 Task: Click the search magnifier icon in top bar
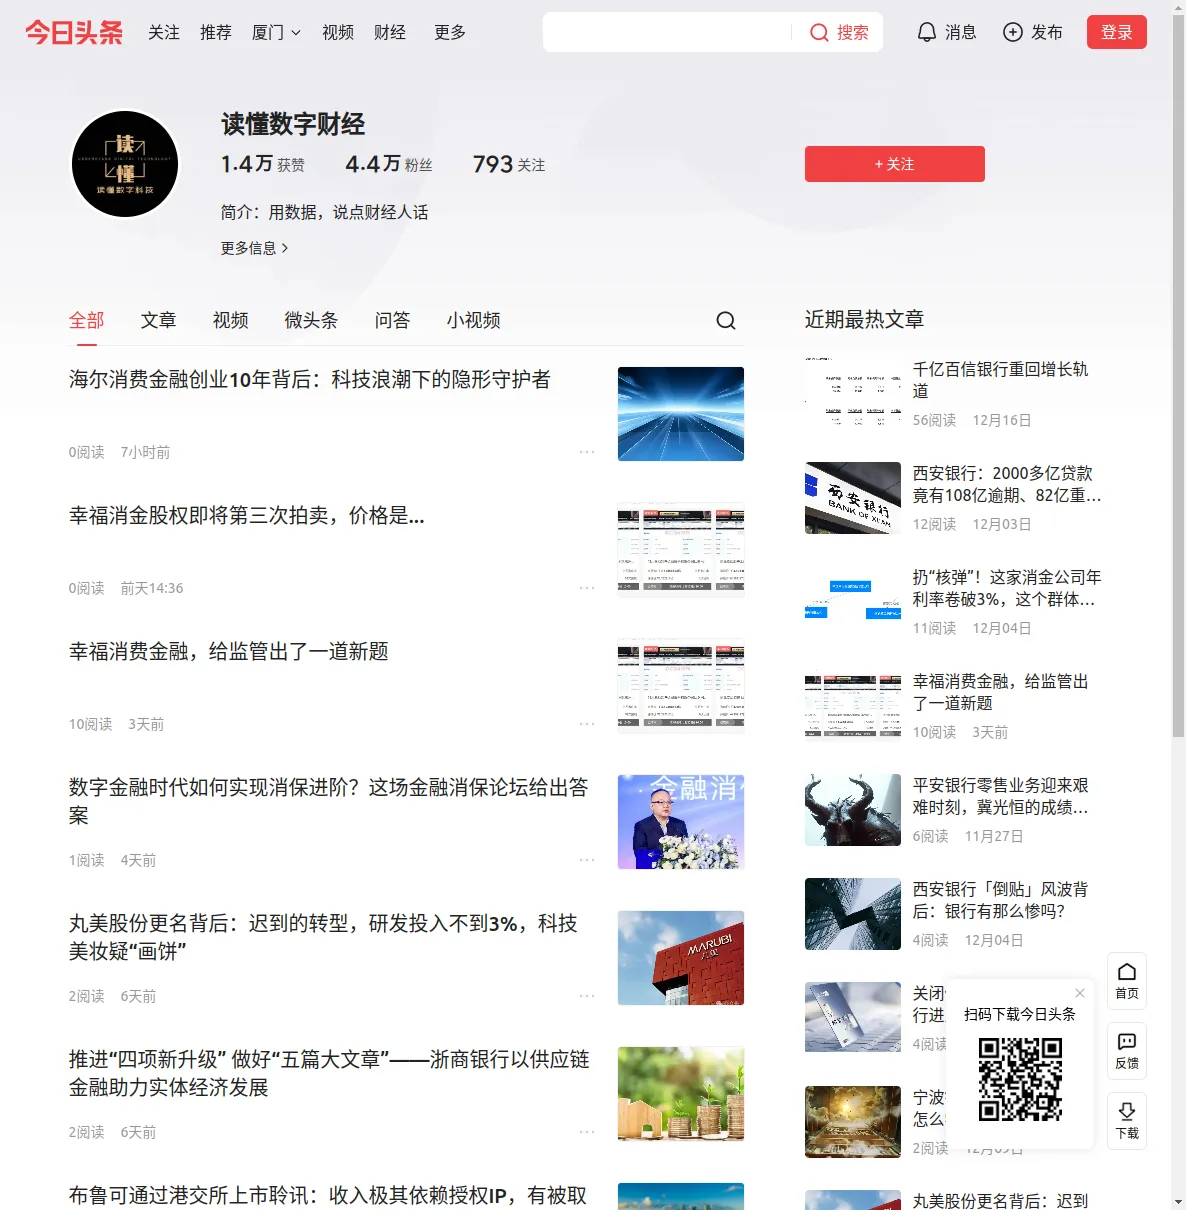[819, 33]
